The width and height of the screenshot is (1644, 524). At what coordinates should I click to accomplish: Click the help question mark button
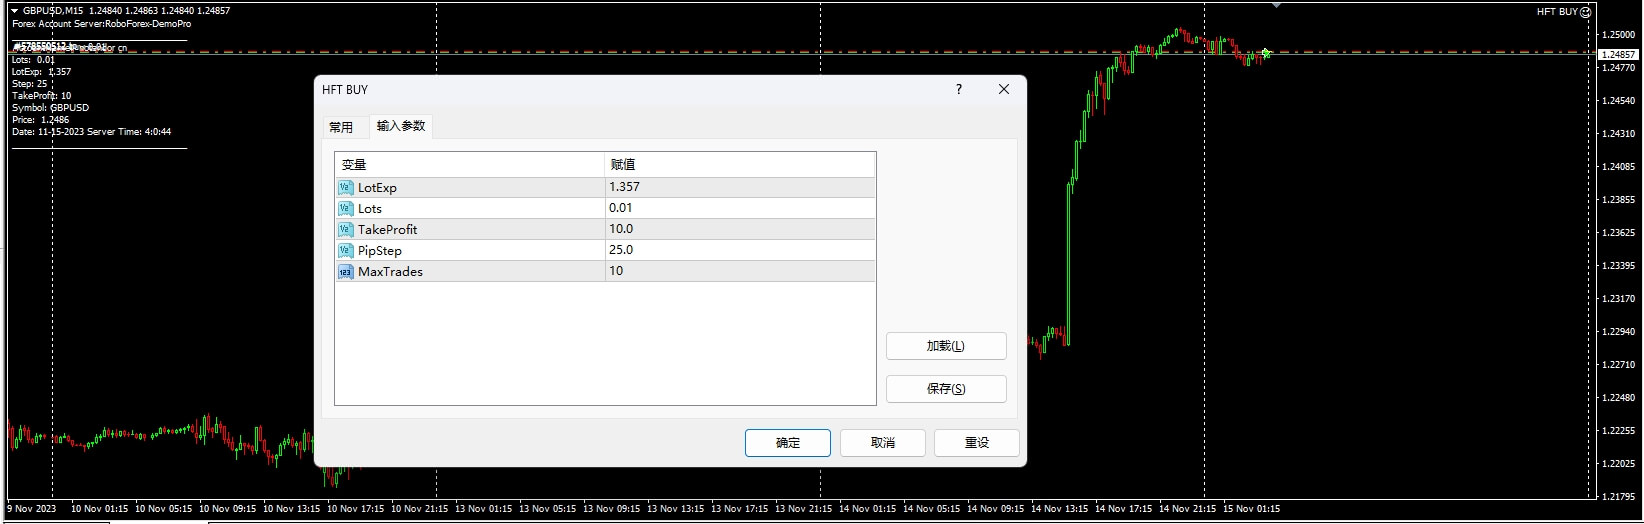tap(959, 89)
